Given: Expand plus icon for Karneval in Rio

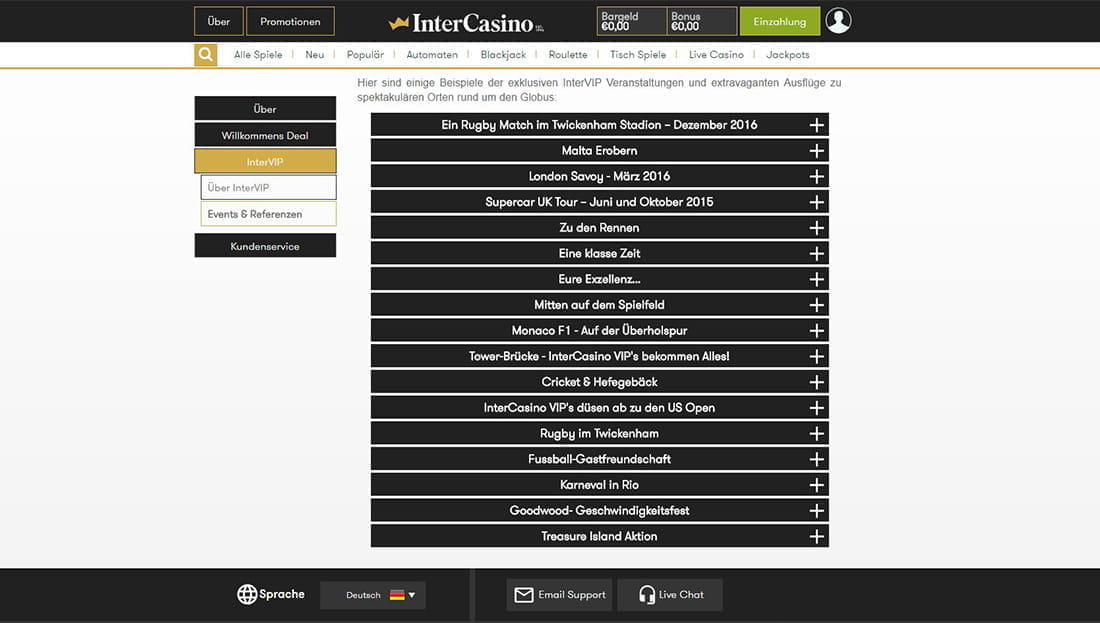Looking at the screenshot, I should (816, 485).
